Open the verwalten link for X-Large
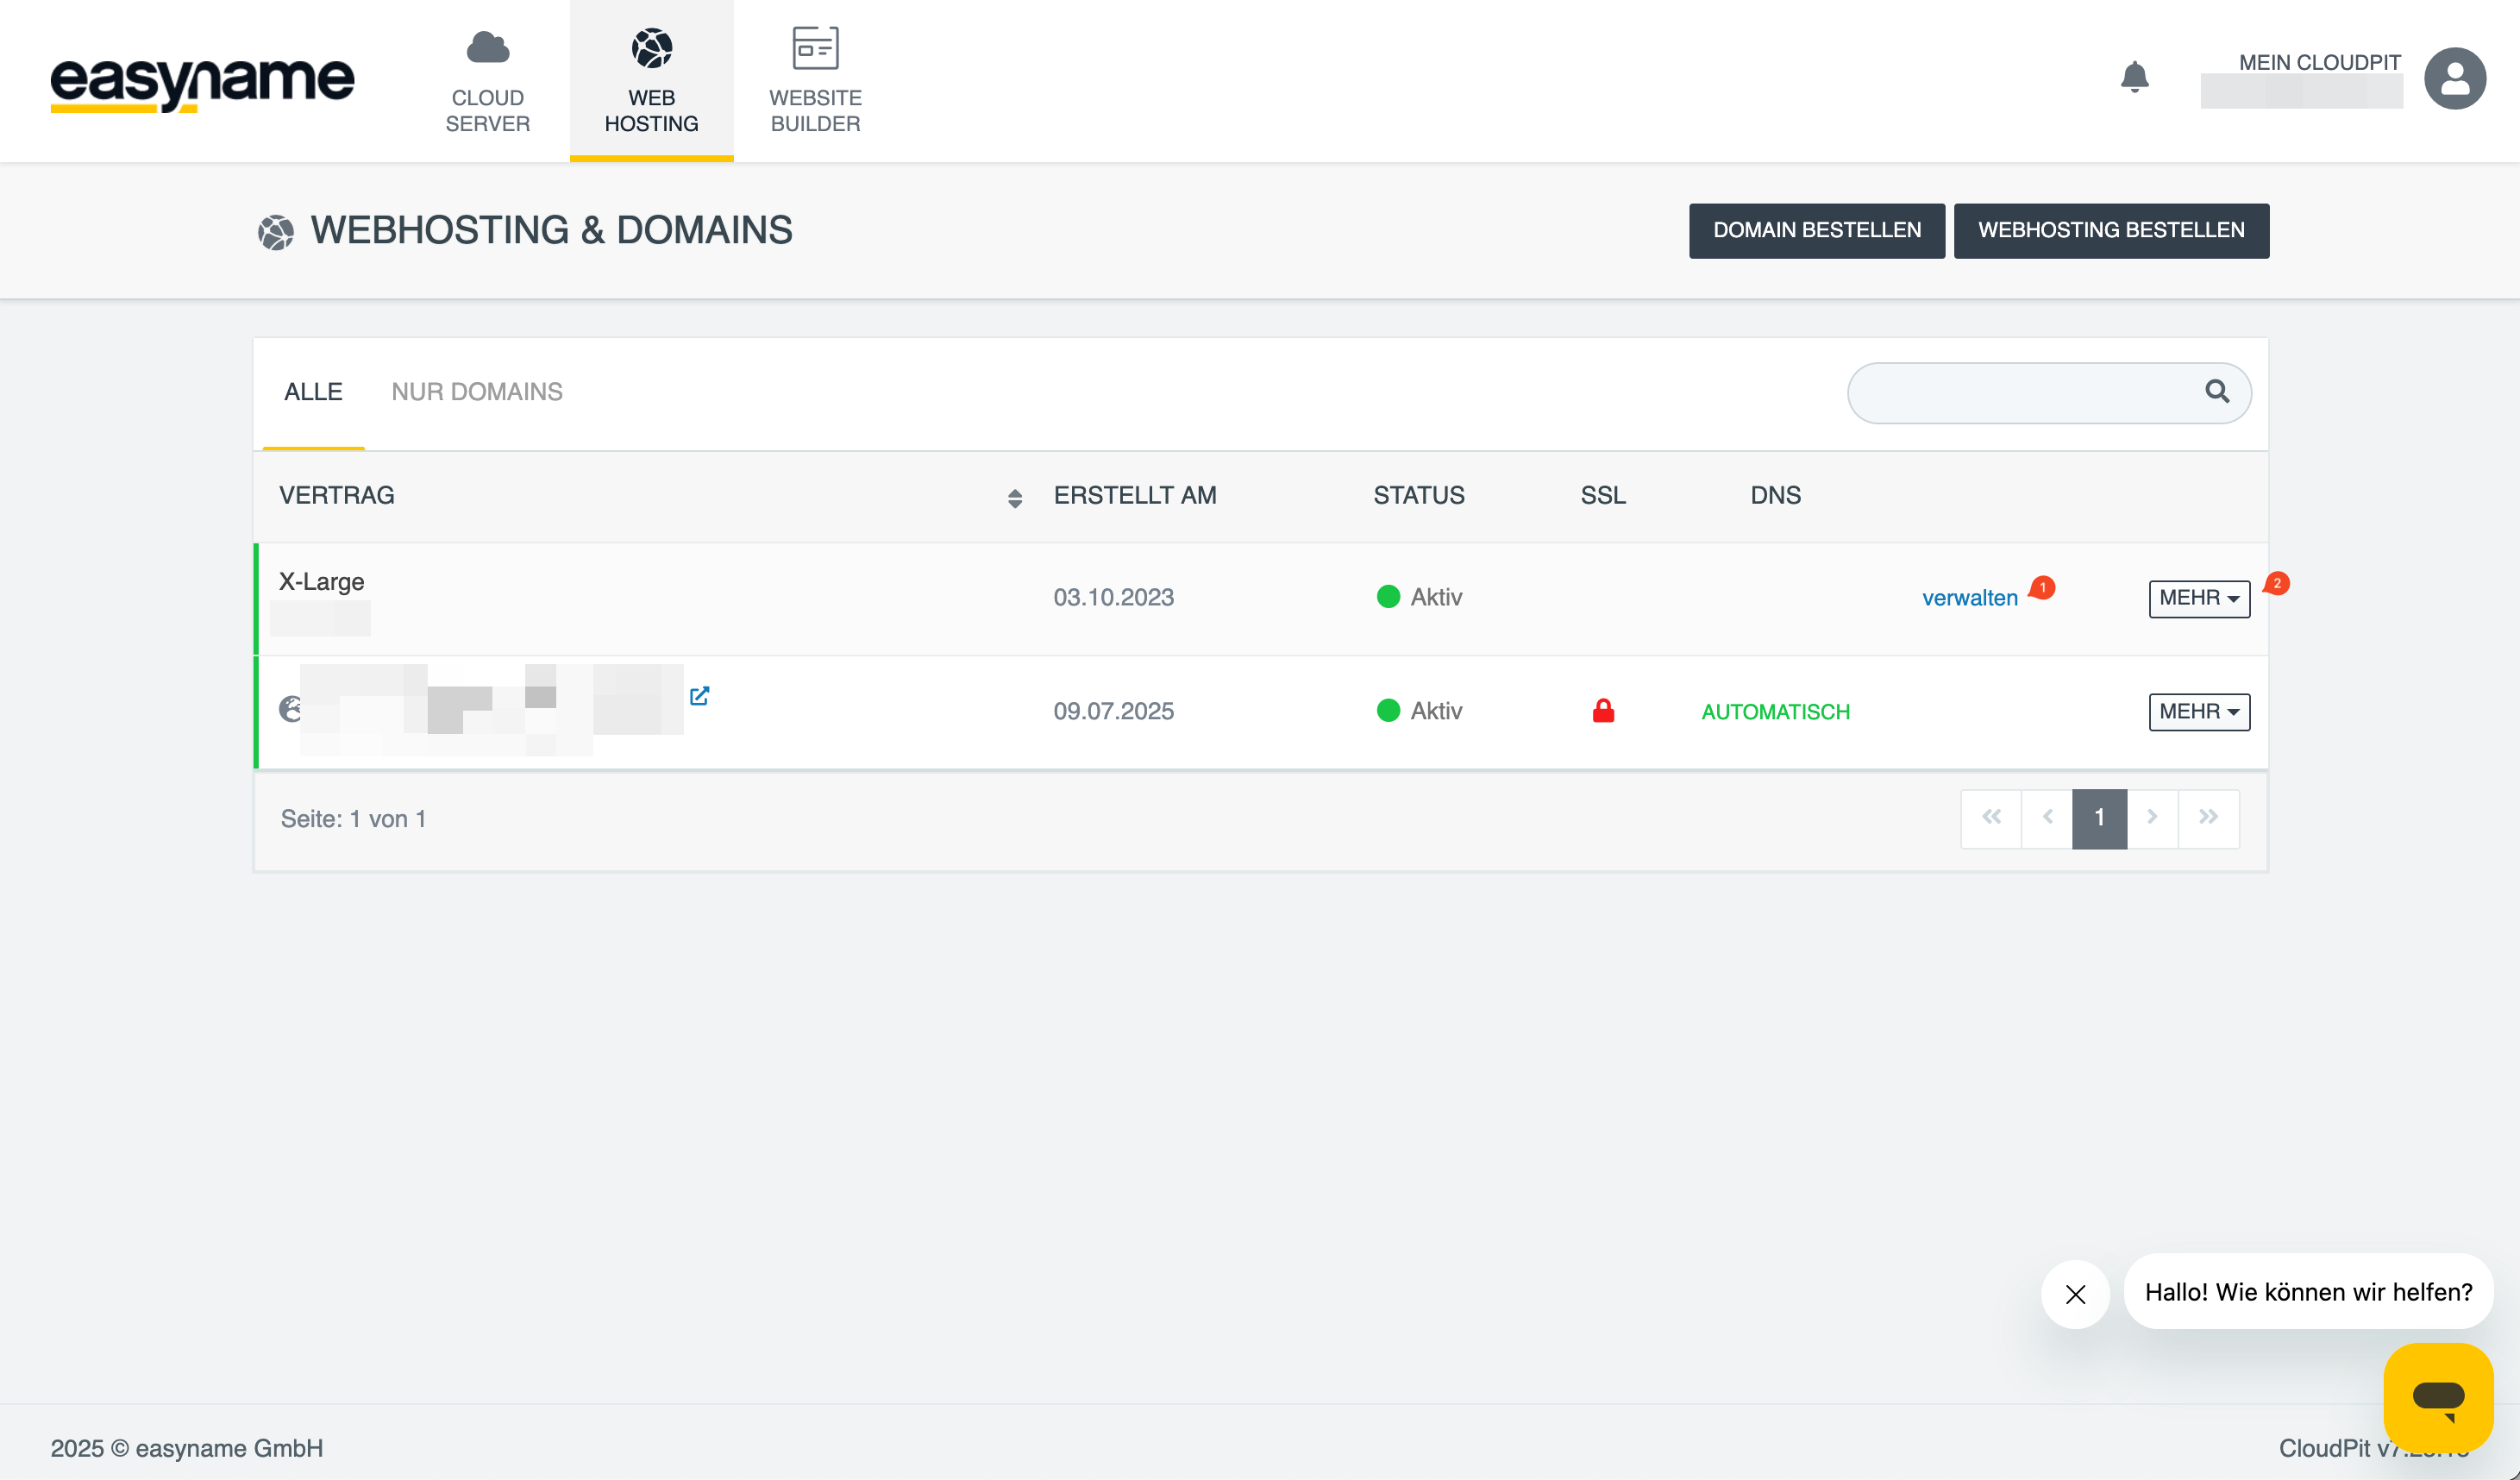This screenshot has height=1480, width=2520. point(1969,598)
